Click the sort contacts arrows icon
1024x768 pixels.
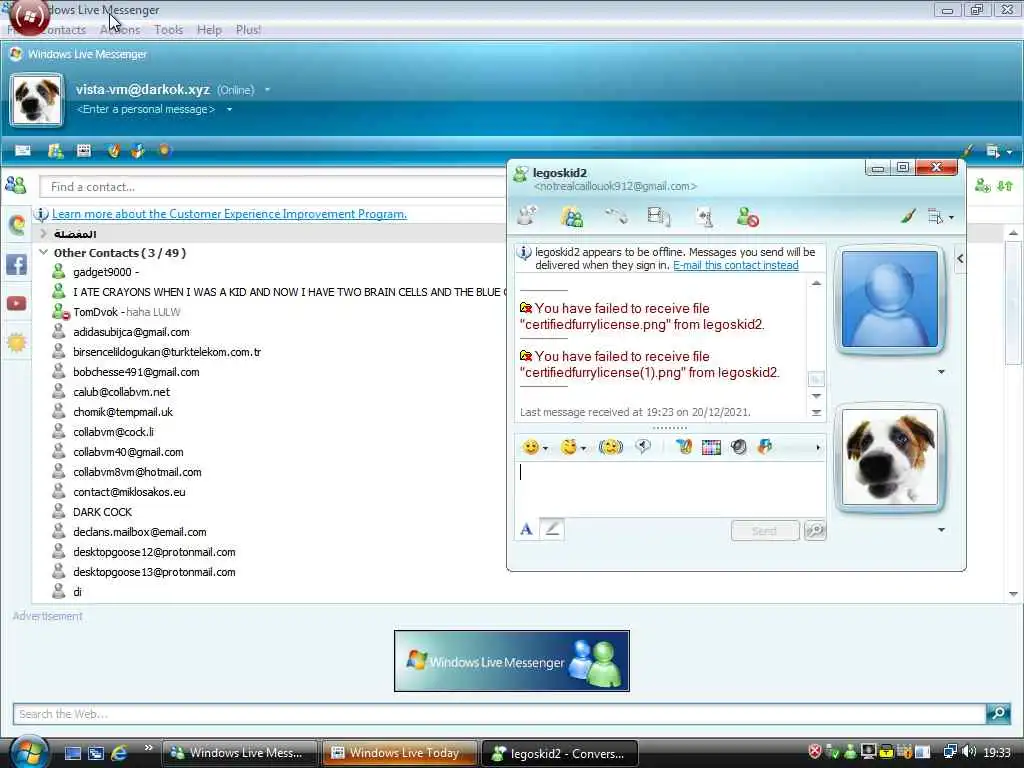pyautogui.click(x=1005, y=186)
